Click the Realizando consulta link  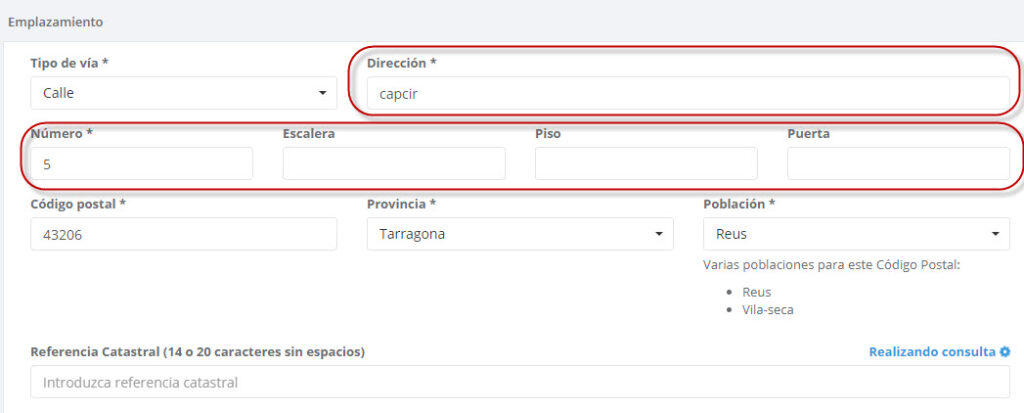click(932, 352)
